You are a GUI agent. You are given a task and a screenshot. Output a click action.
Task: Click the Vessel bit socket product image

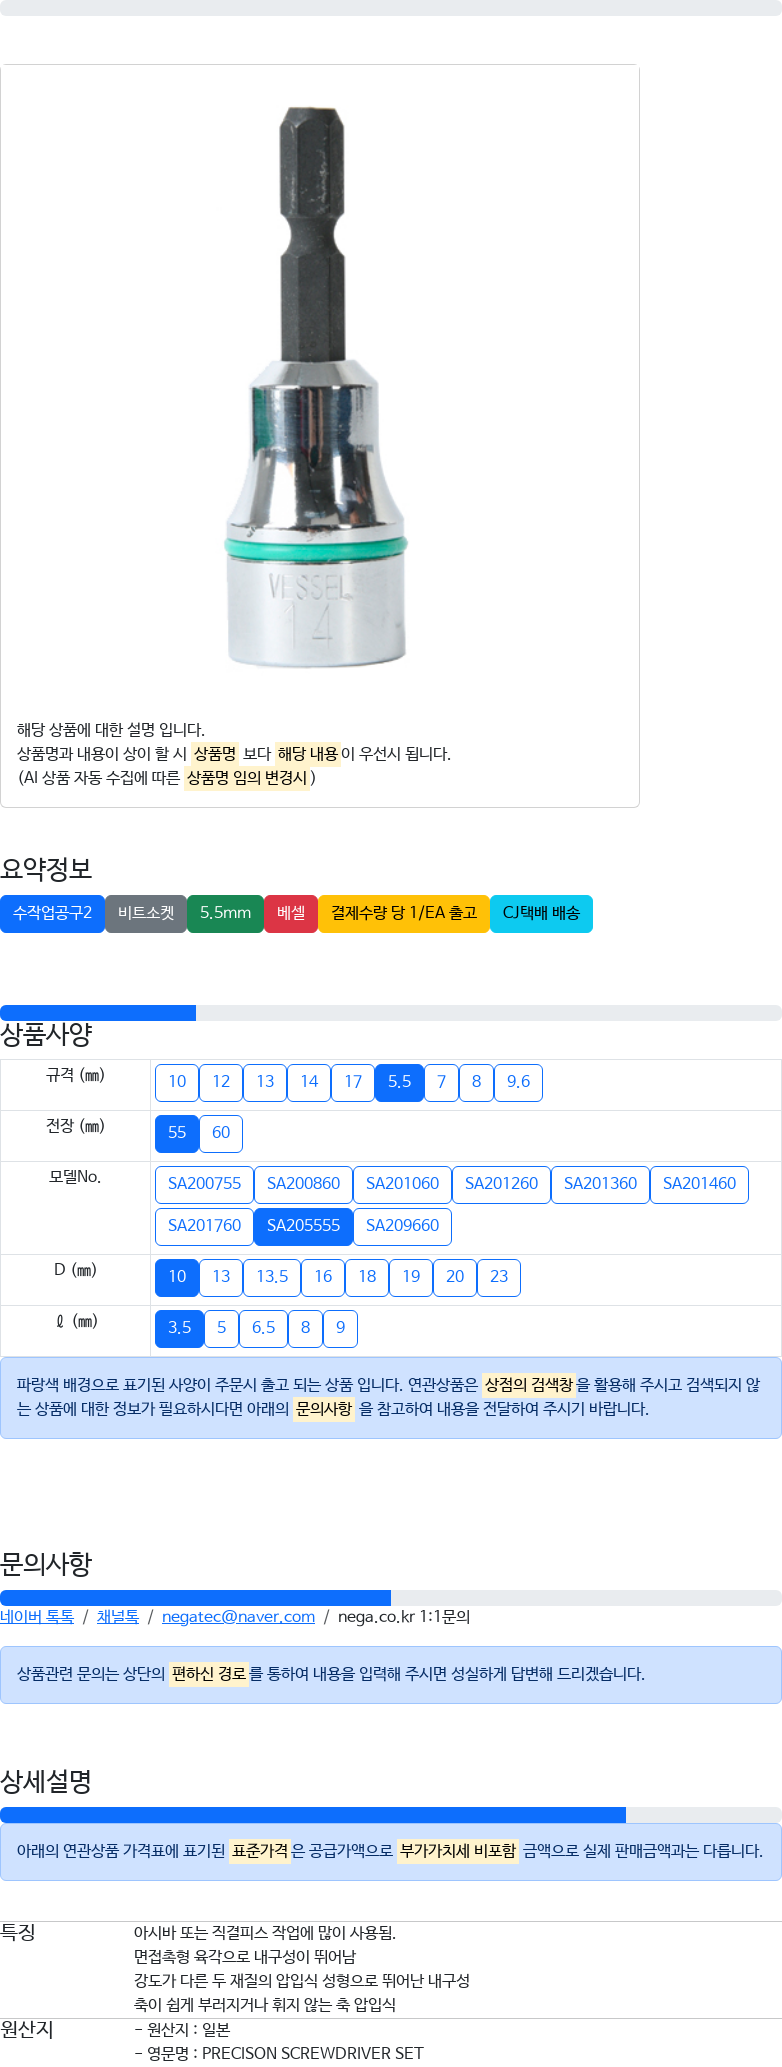[x=315, y=387]
